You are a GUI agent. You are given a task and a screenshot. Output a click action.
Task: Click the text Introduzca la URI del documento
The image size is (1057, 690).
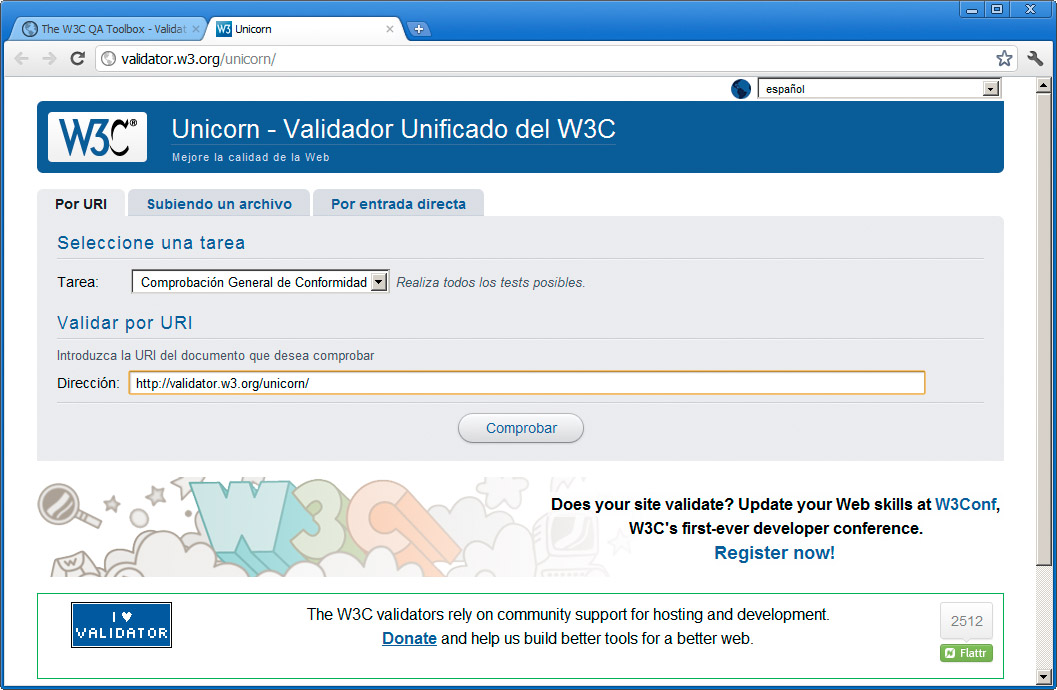216,355
